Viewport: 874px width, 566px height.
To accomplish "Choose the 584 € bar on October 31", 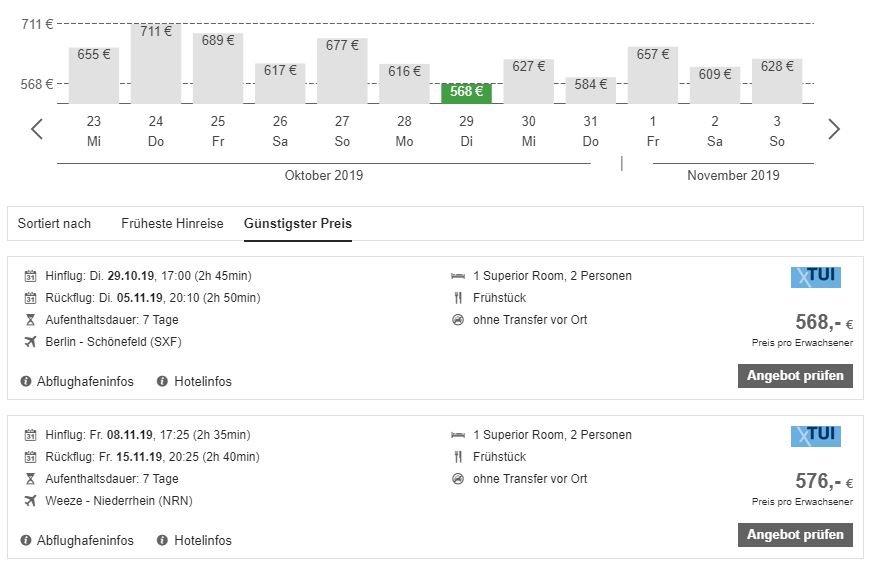I will [x=591, y=89].
